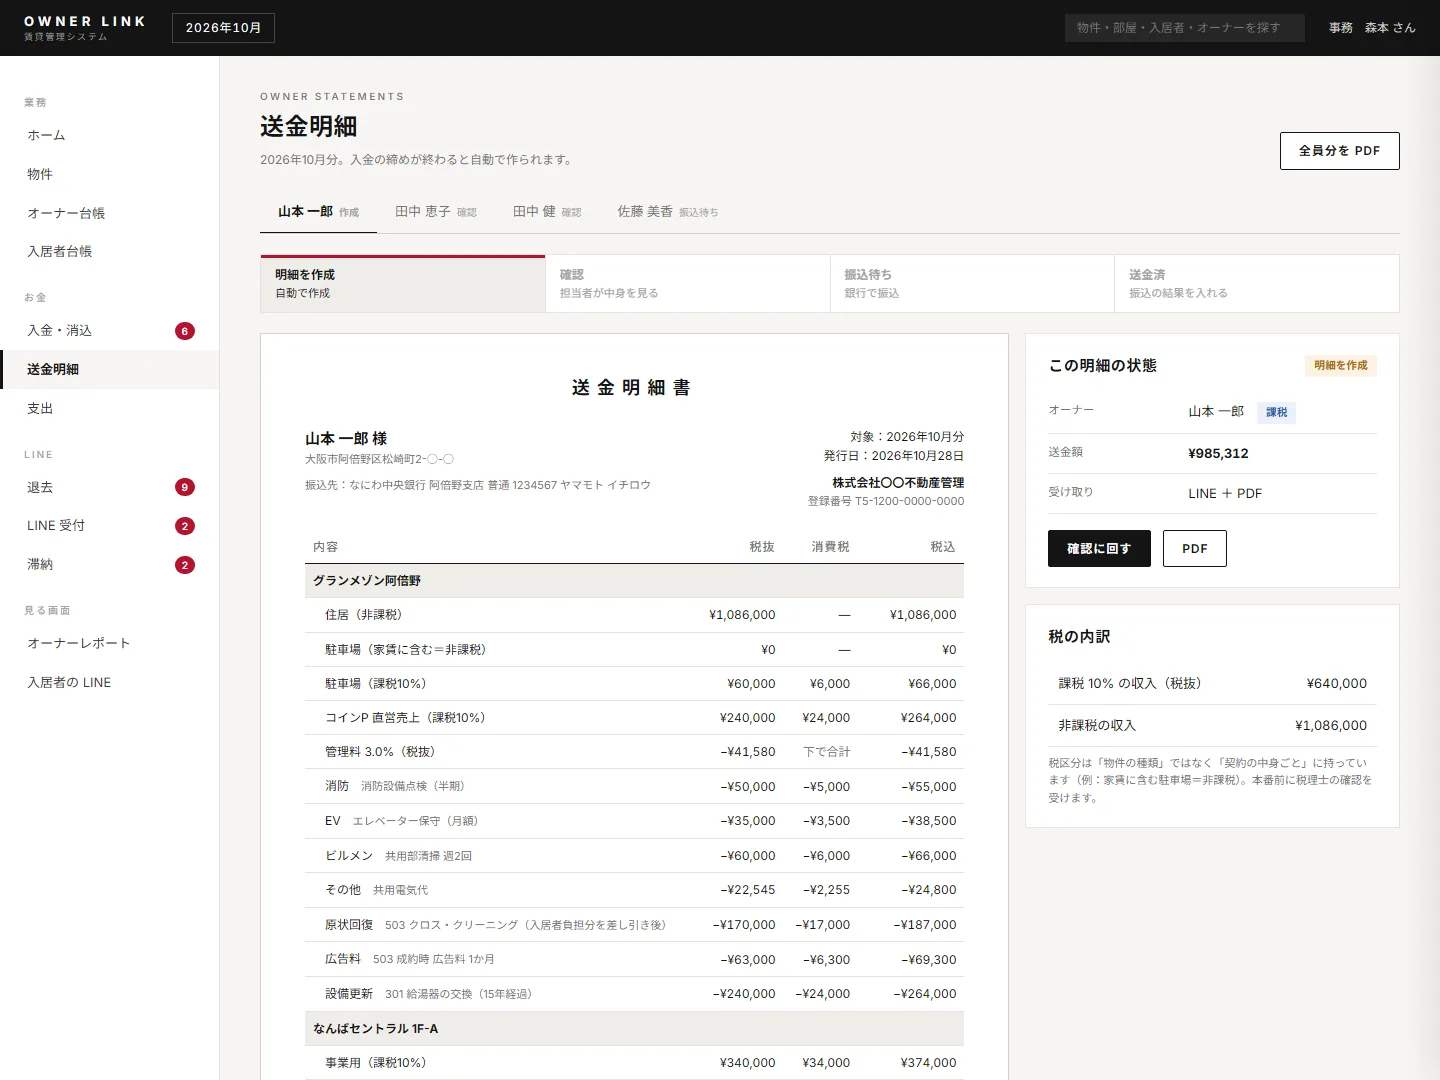Select the 山本 一郎 owner tab
The image size is (1440, 1080).
pyautogui.click(x=318, y=212)
